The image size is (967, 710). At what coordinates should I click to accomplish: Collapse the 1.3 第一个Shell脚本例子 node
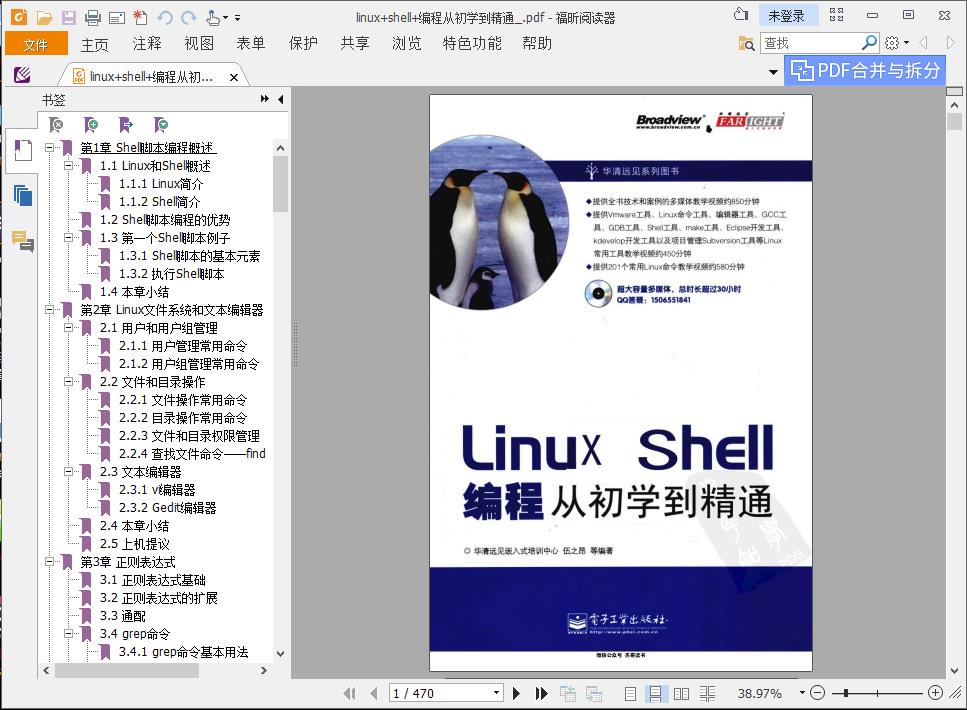point(68,237)
